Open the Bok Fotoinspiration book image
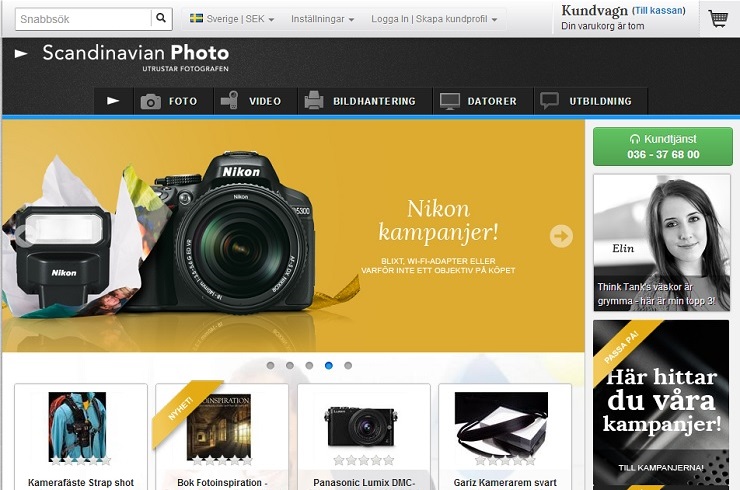Viewport: 740px width, 490px height. coord(219,426)
